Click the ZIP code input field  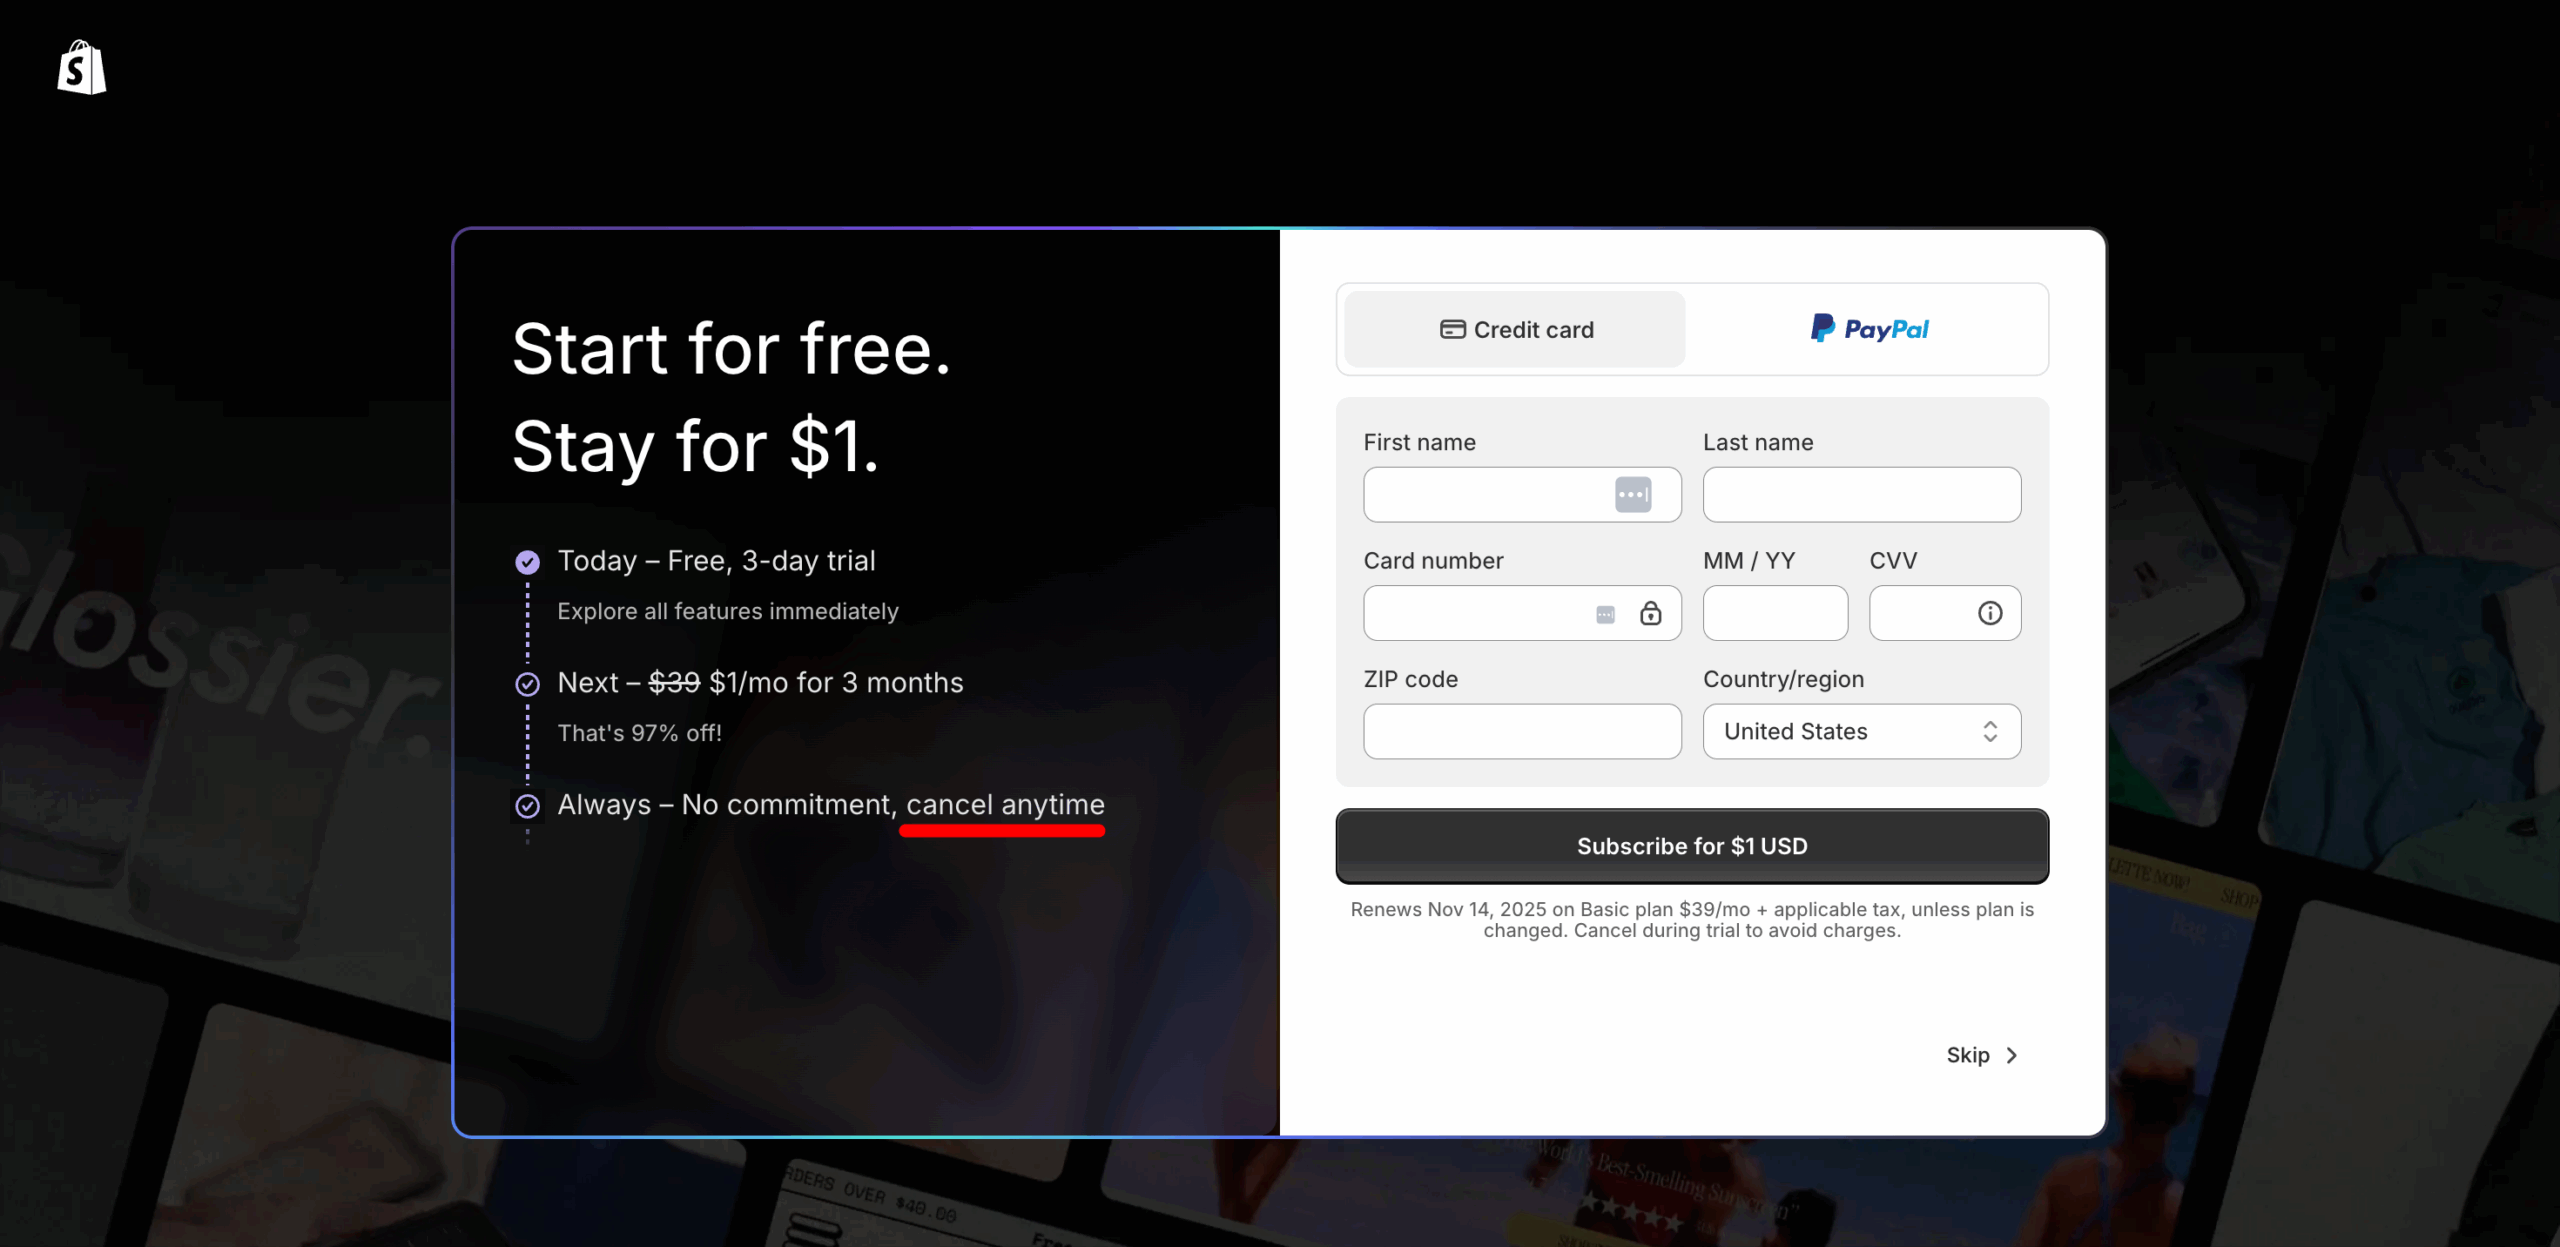[1521, 731]
